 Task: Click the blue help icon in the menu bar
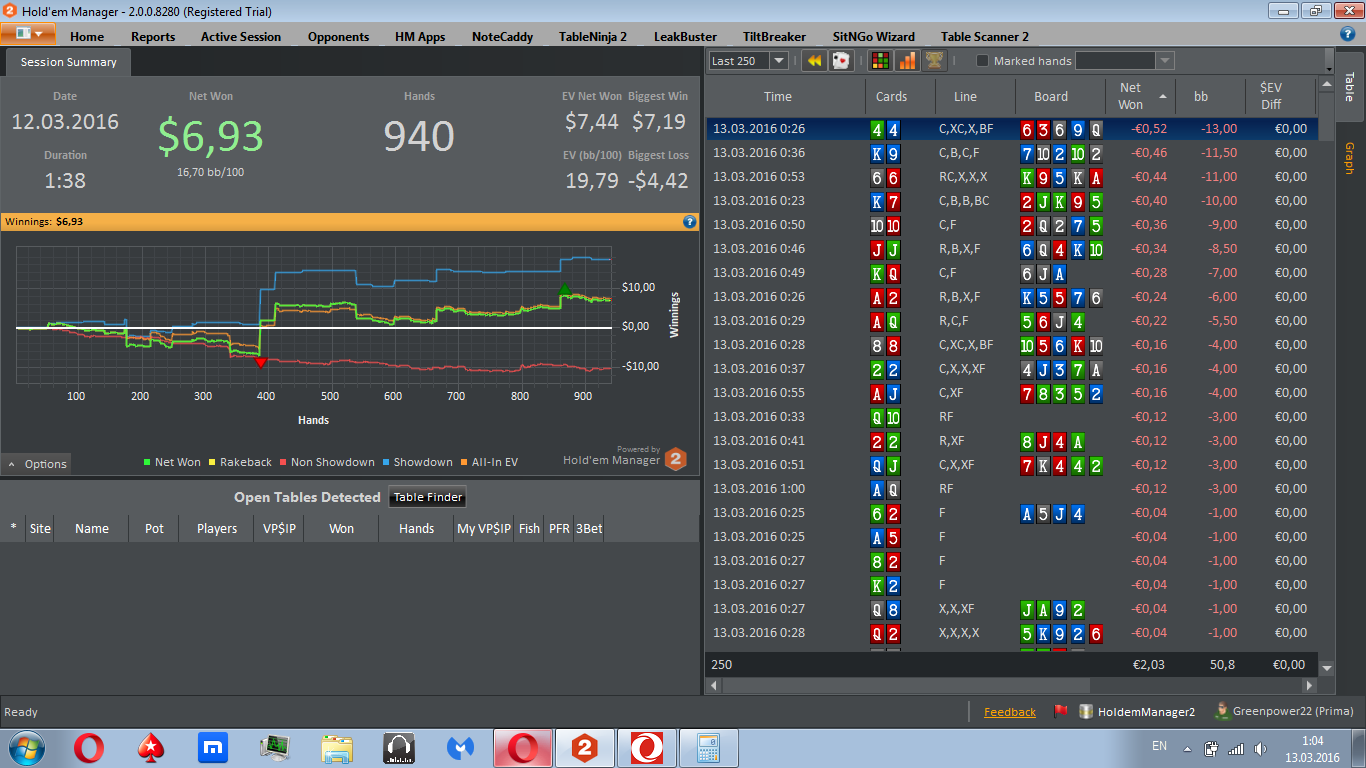pyautogui.click(x=1348, y=34)
